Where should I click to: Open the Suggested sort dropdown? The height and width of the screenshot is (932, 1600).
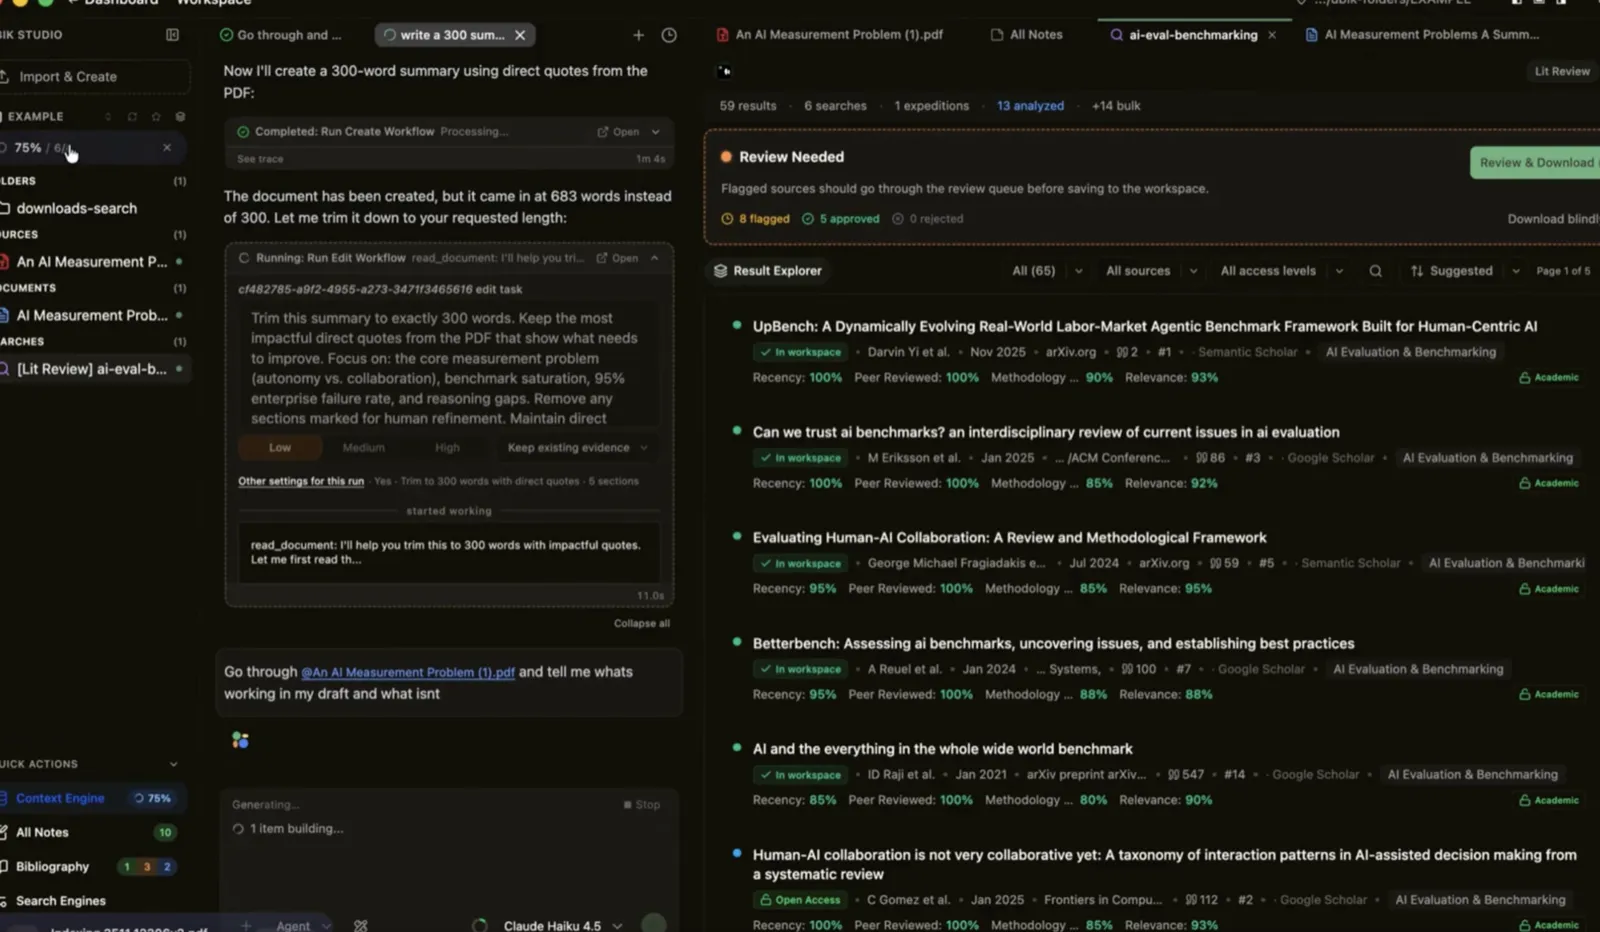(x=1465, y=271)
